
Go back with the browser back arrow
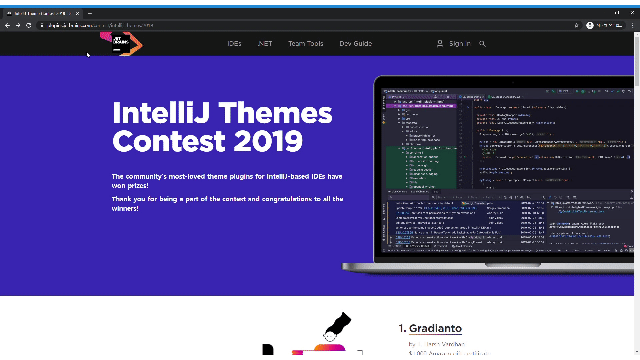pyautogui.click(x=7, y=25)
